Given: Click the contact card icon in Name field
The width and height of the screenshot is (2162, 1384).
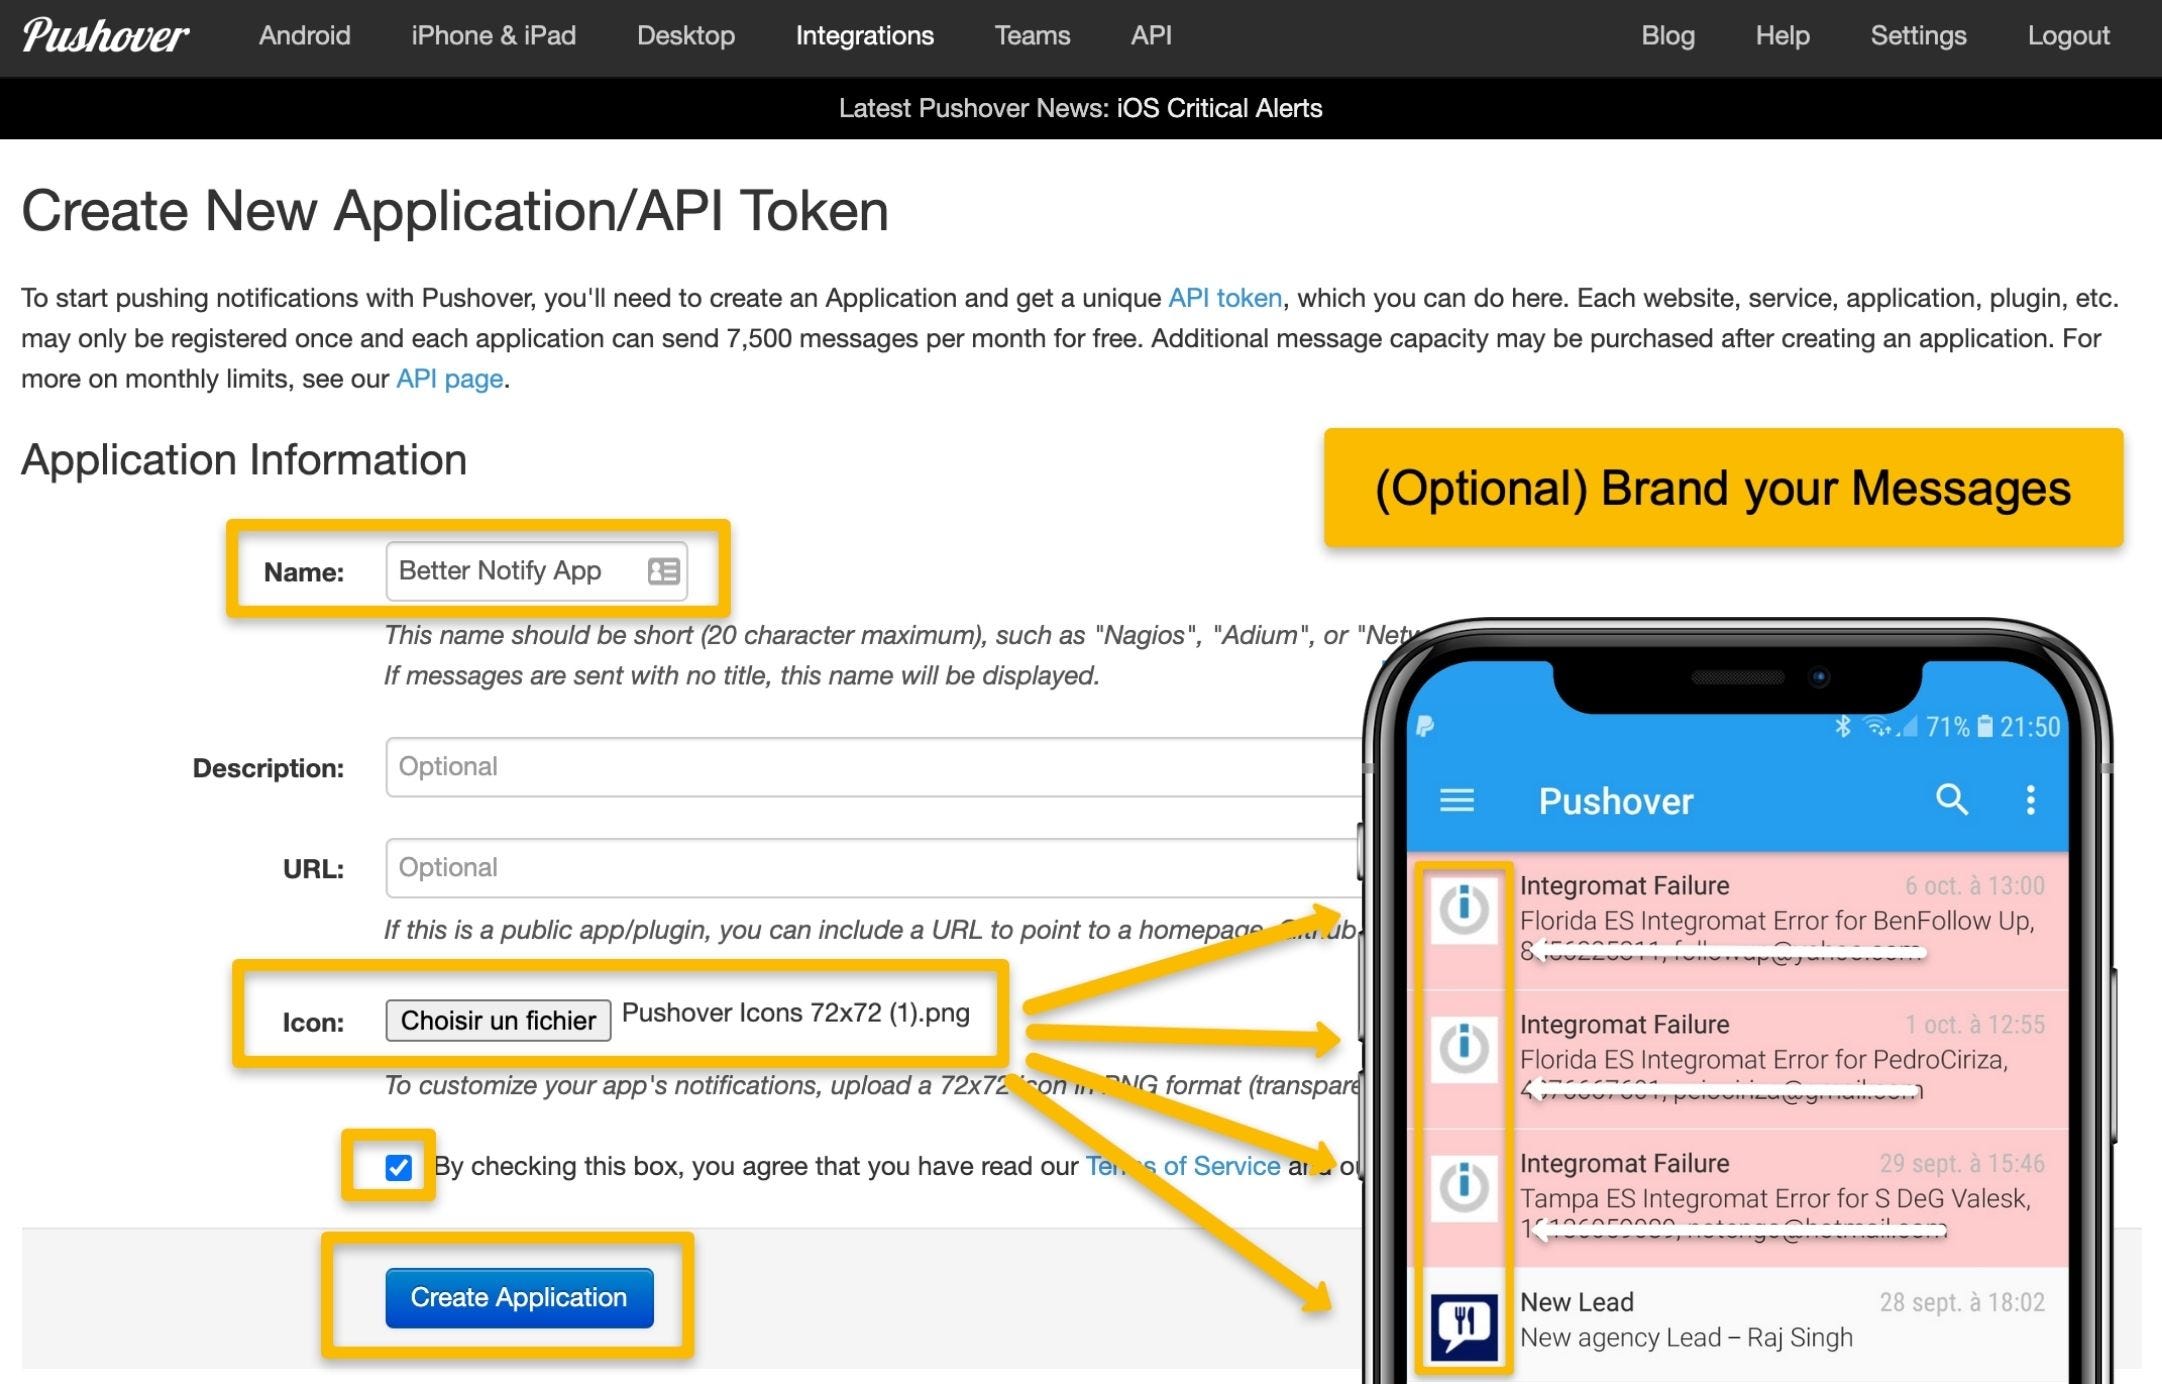Looking at the screenshot, I should [663, 571].
